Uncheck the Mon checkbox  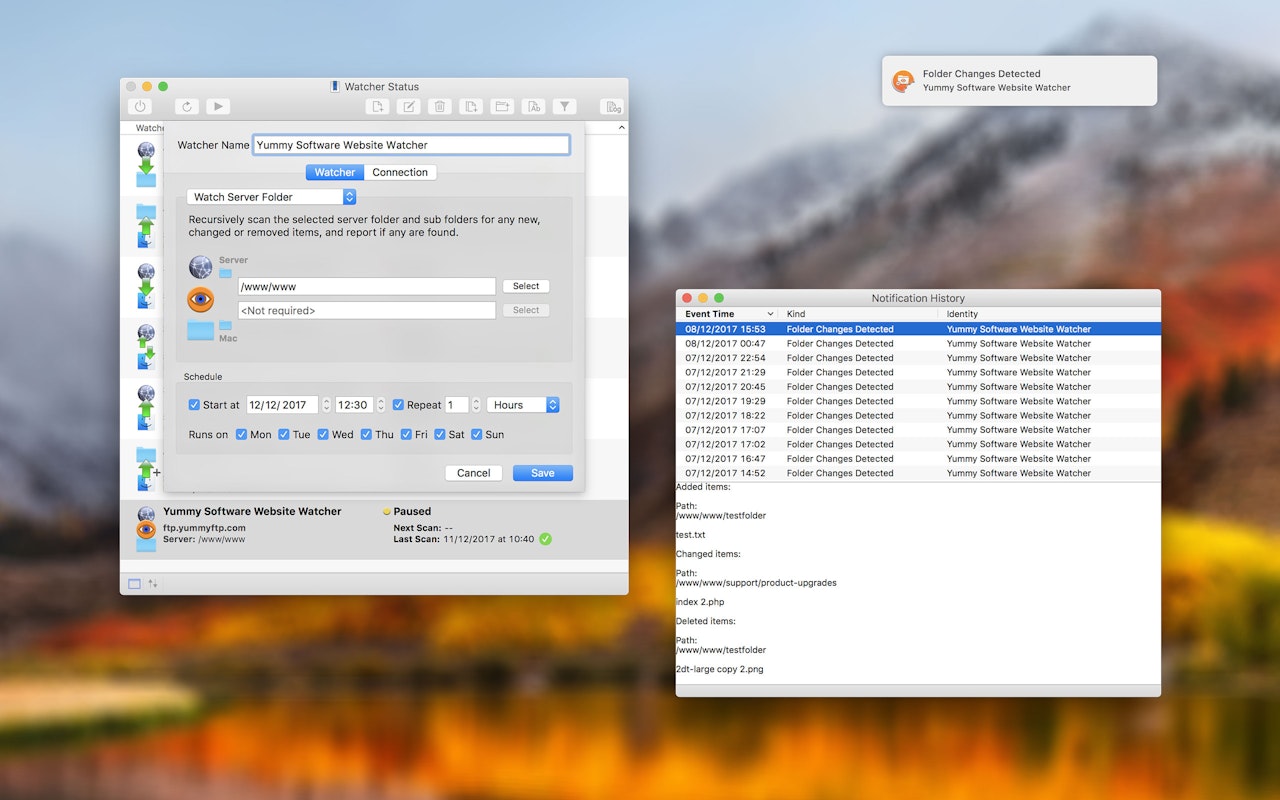[241, 434]
